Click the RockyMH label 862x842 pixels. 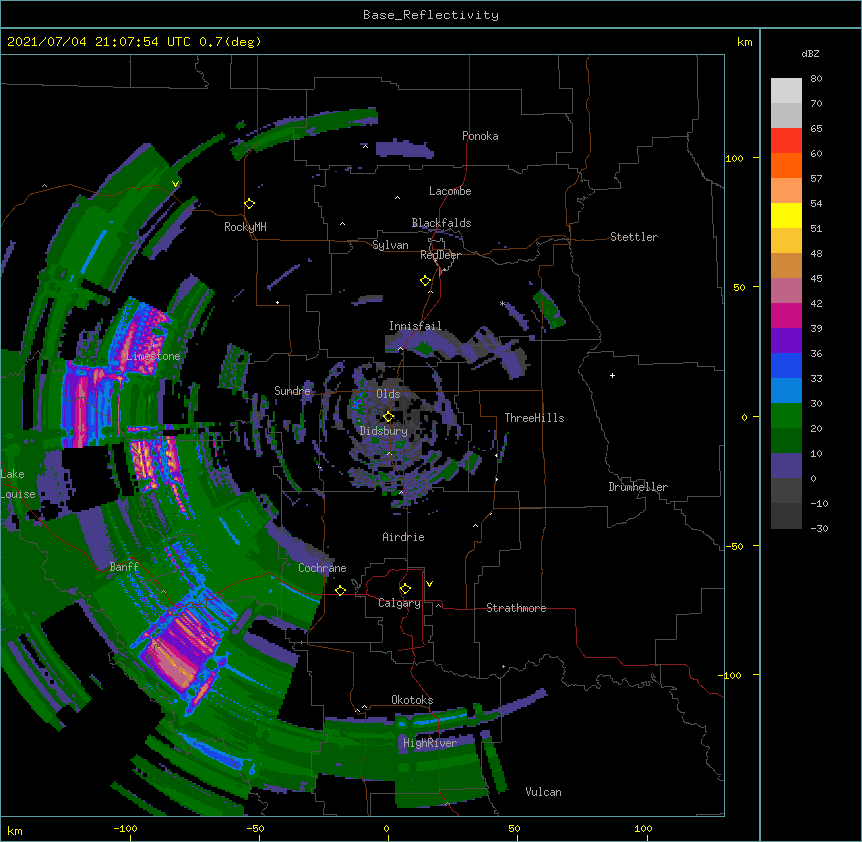tap(245, 227)
